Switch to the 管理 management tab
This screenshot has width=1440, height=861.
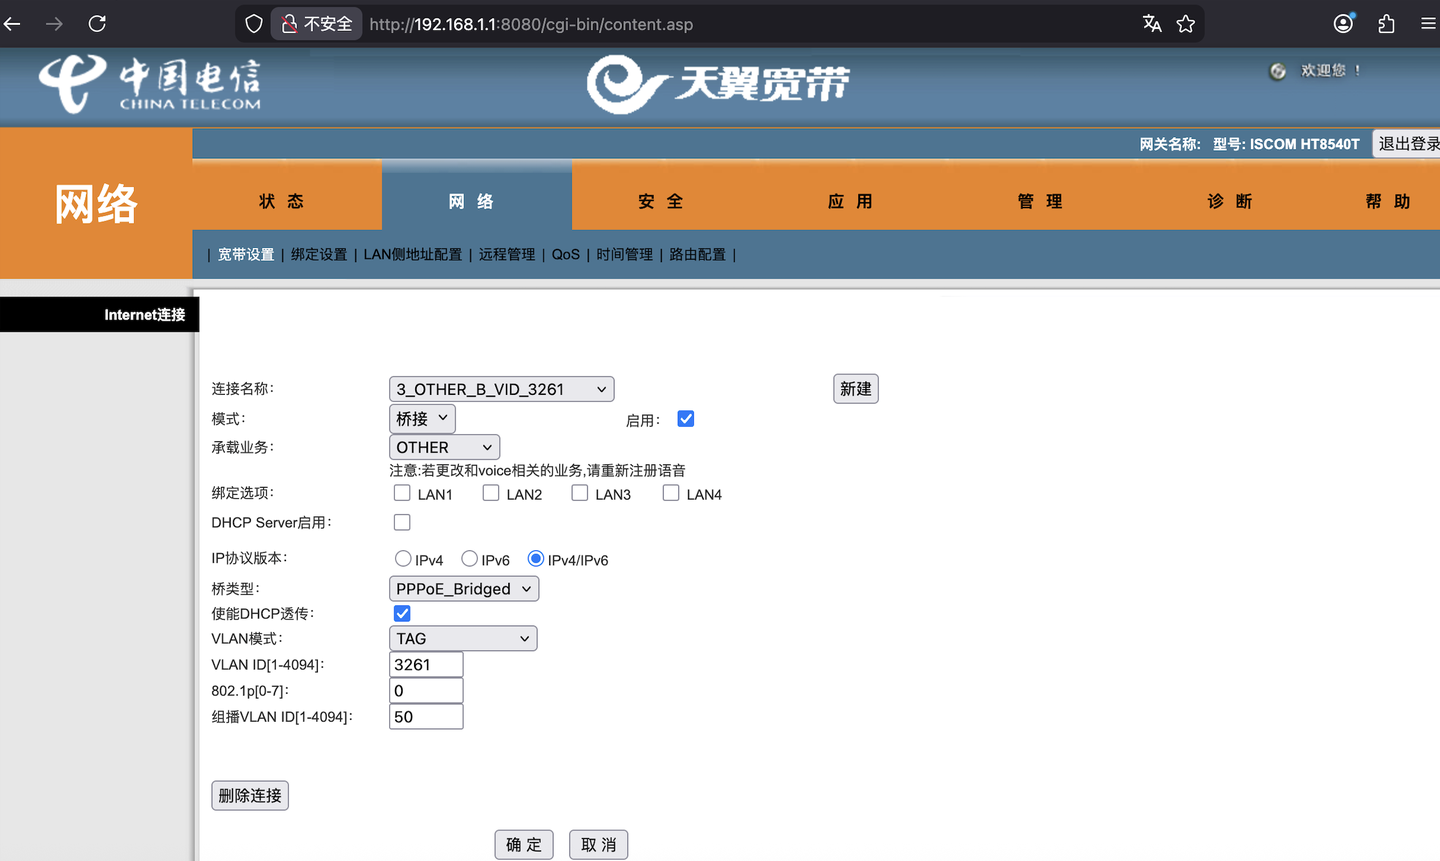pyautogui.click(x=1041, y=201)
